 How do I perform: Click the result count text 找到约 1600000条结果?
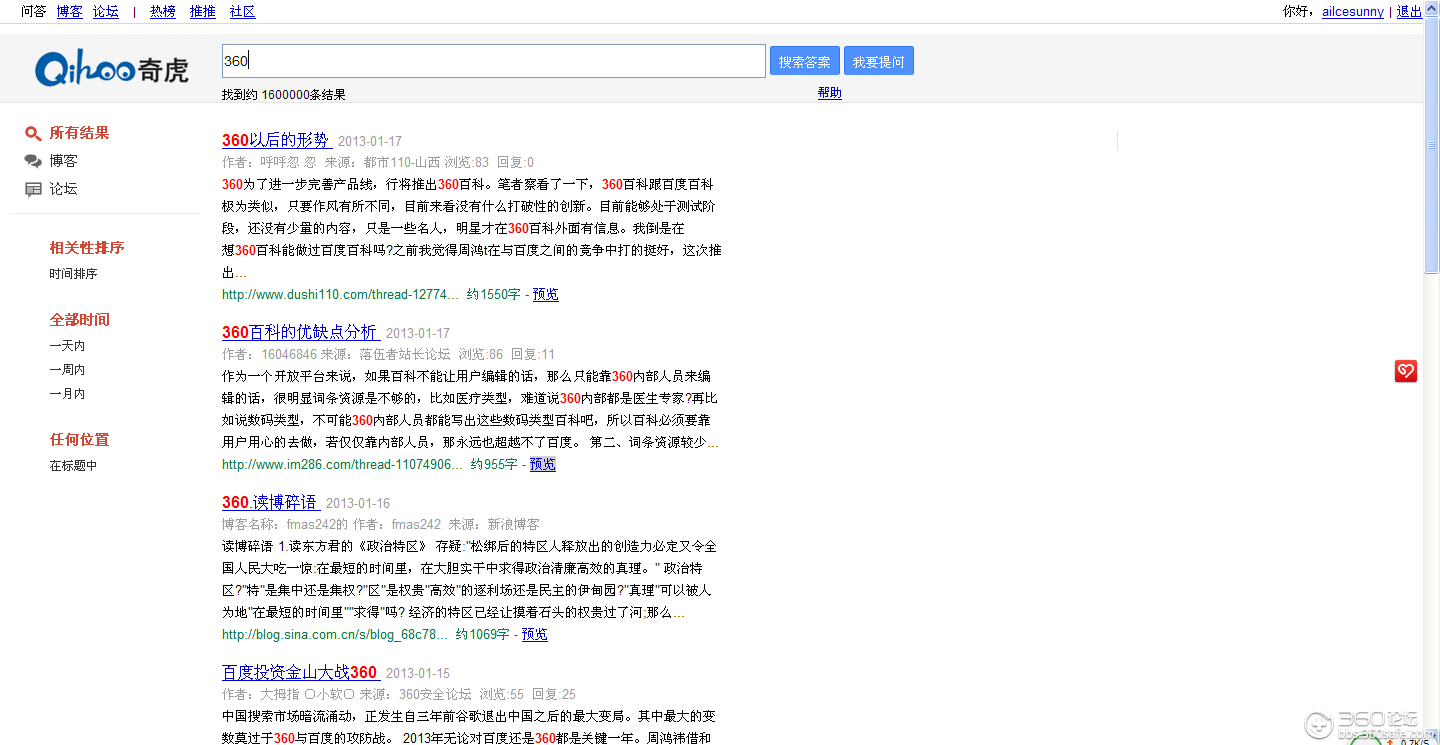tap(284, 95)
